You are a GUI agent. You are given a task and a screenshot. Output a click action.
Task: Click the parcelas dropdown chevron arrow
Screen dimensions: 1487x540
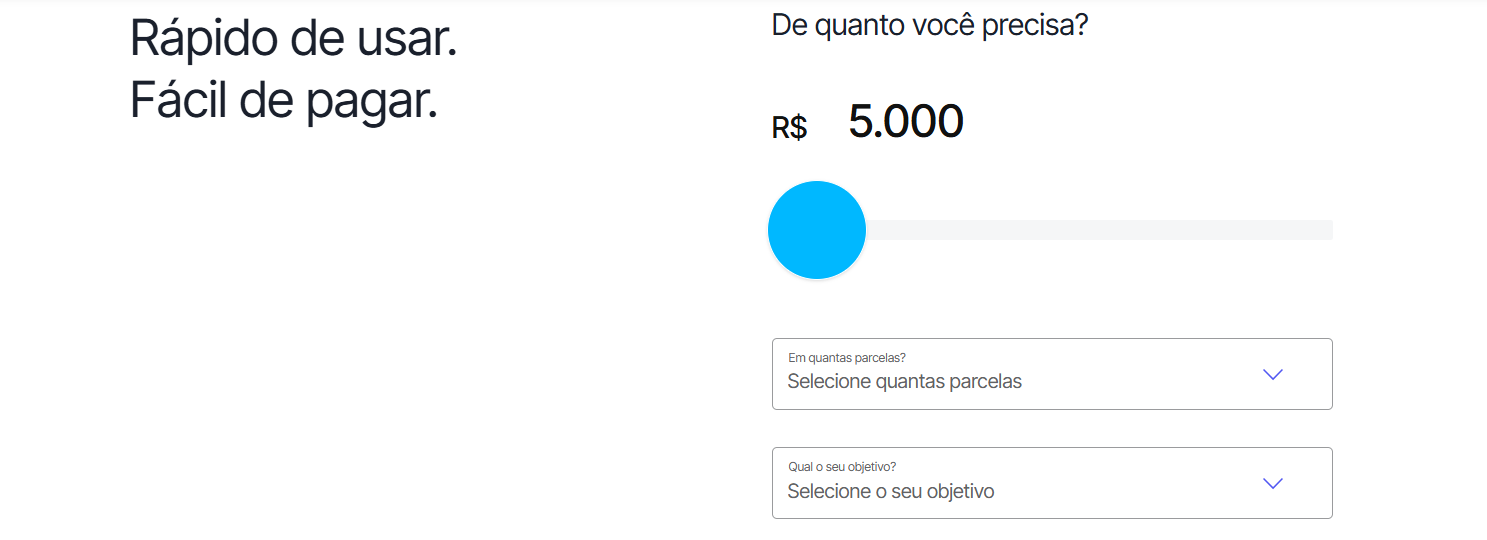(x=1272, y=374)
